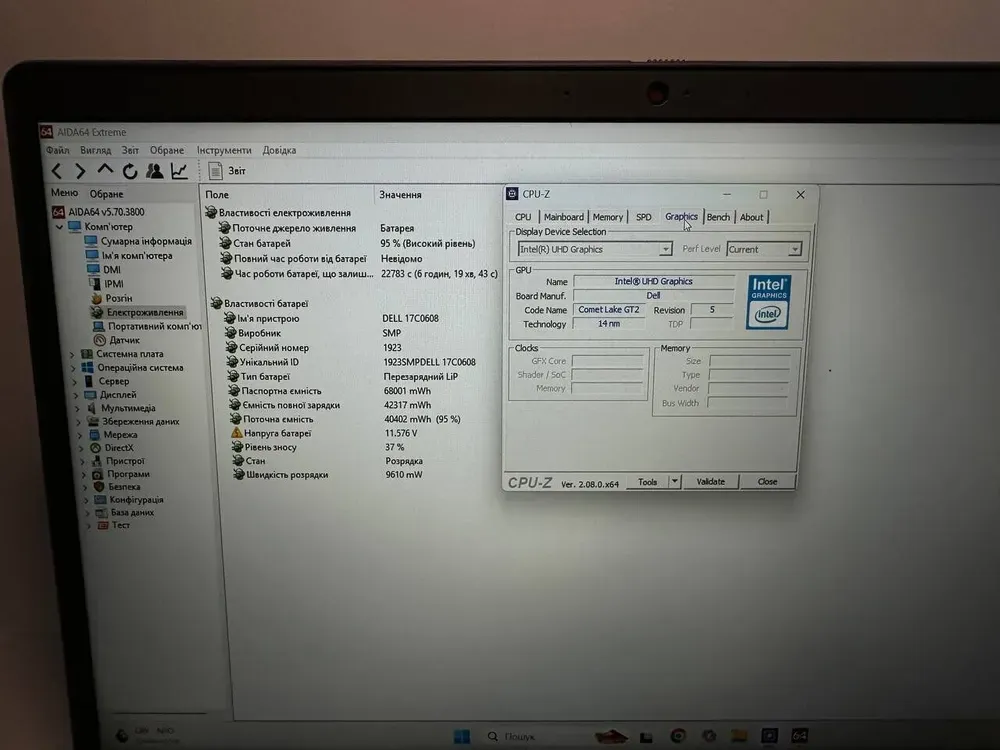The image size is (1000, 750).
Task: Open Windows Start button on taskbar
Action: click(x=461, y=737)
